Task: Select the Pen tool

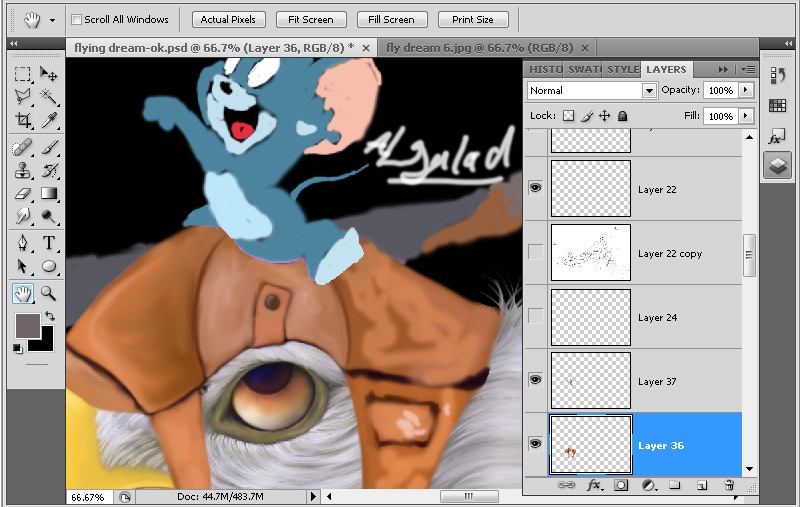Action: (22, 243)
